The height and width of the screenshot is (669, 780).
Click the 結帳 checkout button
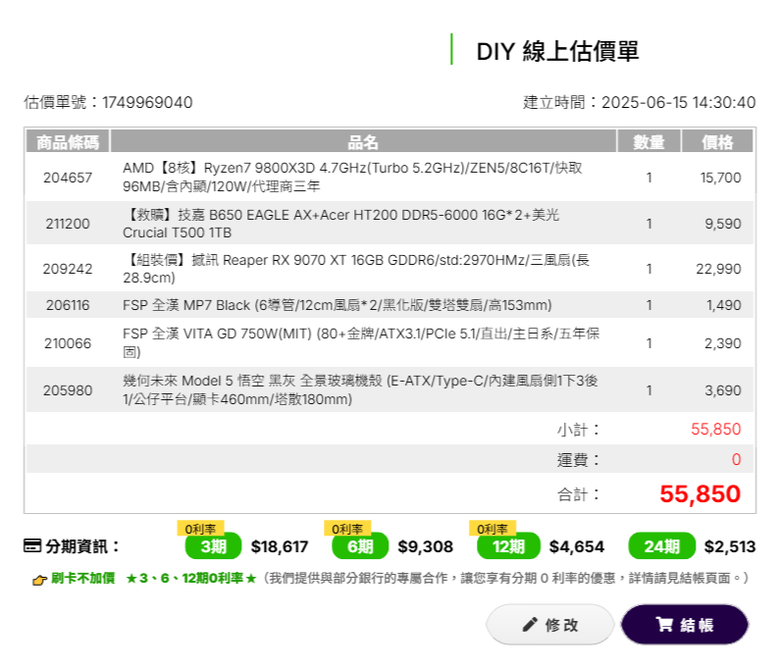pos(684,624)
